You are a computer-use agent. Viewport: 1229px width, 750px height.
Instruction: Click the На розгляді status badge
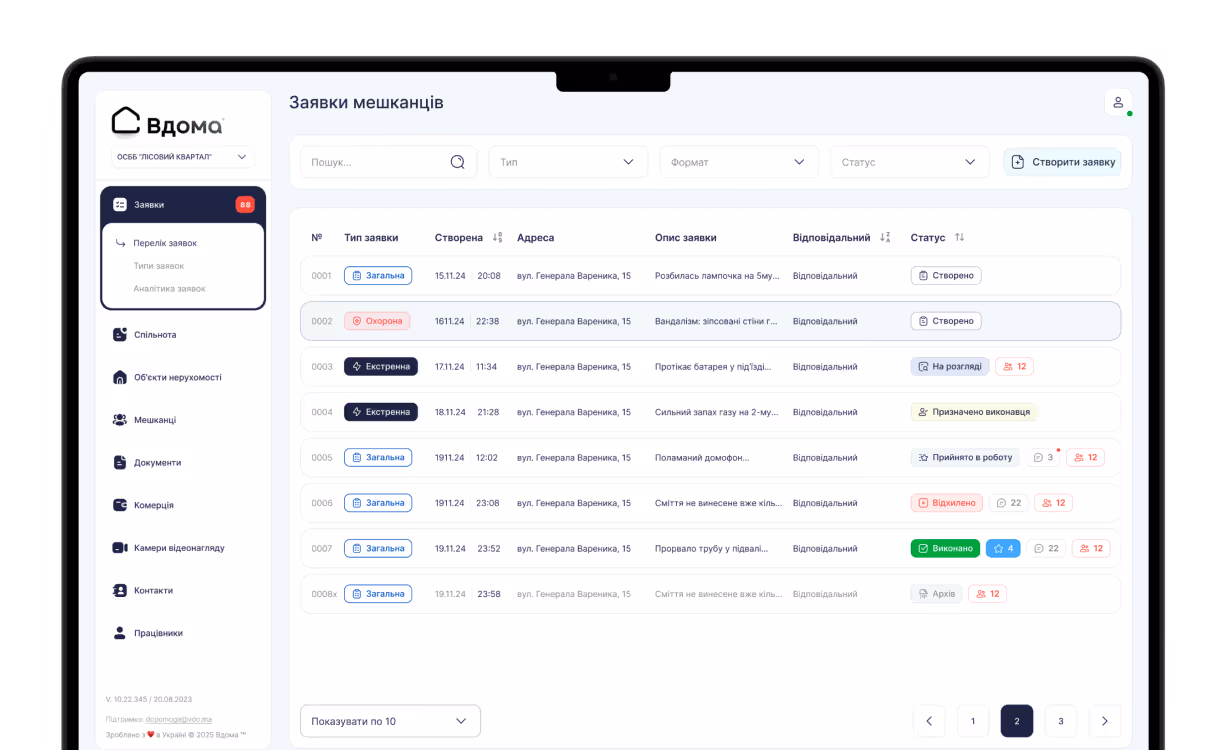[x=950, y=367]
